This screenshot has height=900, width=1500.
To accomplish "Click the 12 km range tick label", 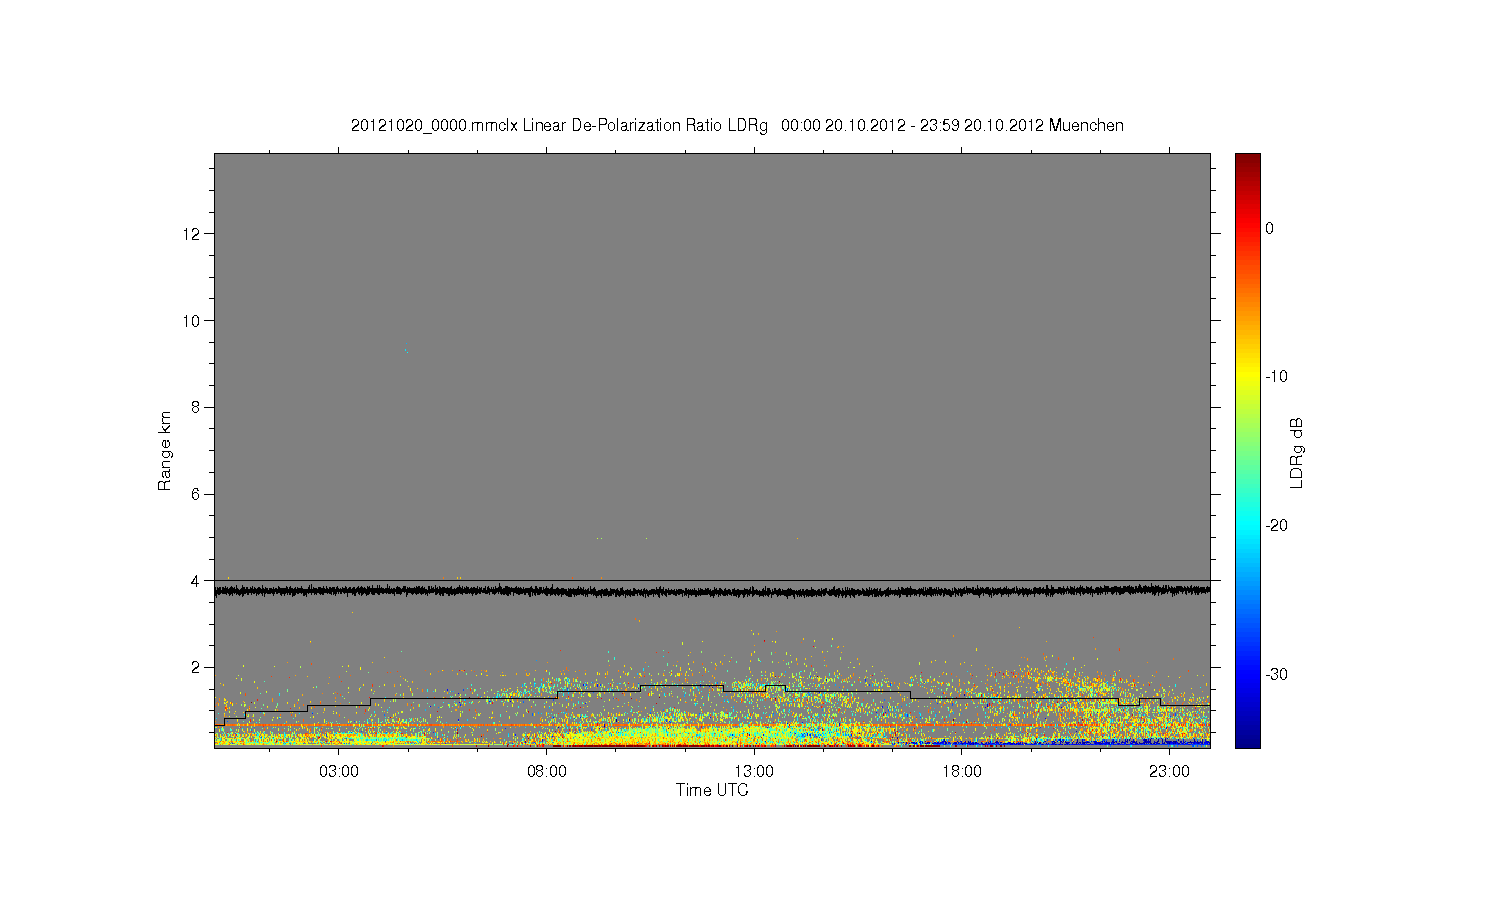I will pyautogui.click(x=193, y=234).
